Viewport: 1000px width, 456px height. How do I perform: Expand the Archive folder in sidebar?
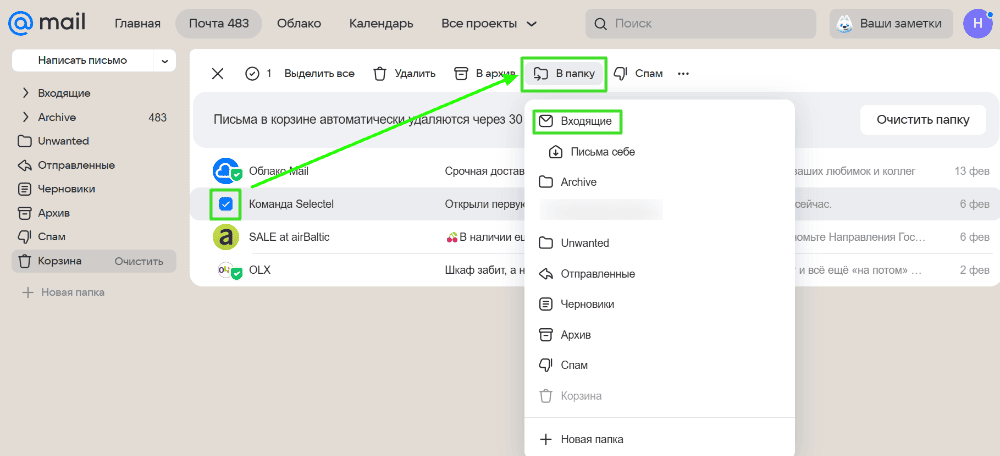click(x=26, y=117)
